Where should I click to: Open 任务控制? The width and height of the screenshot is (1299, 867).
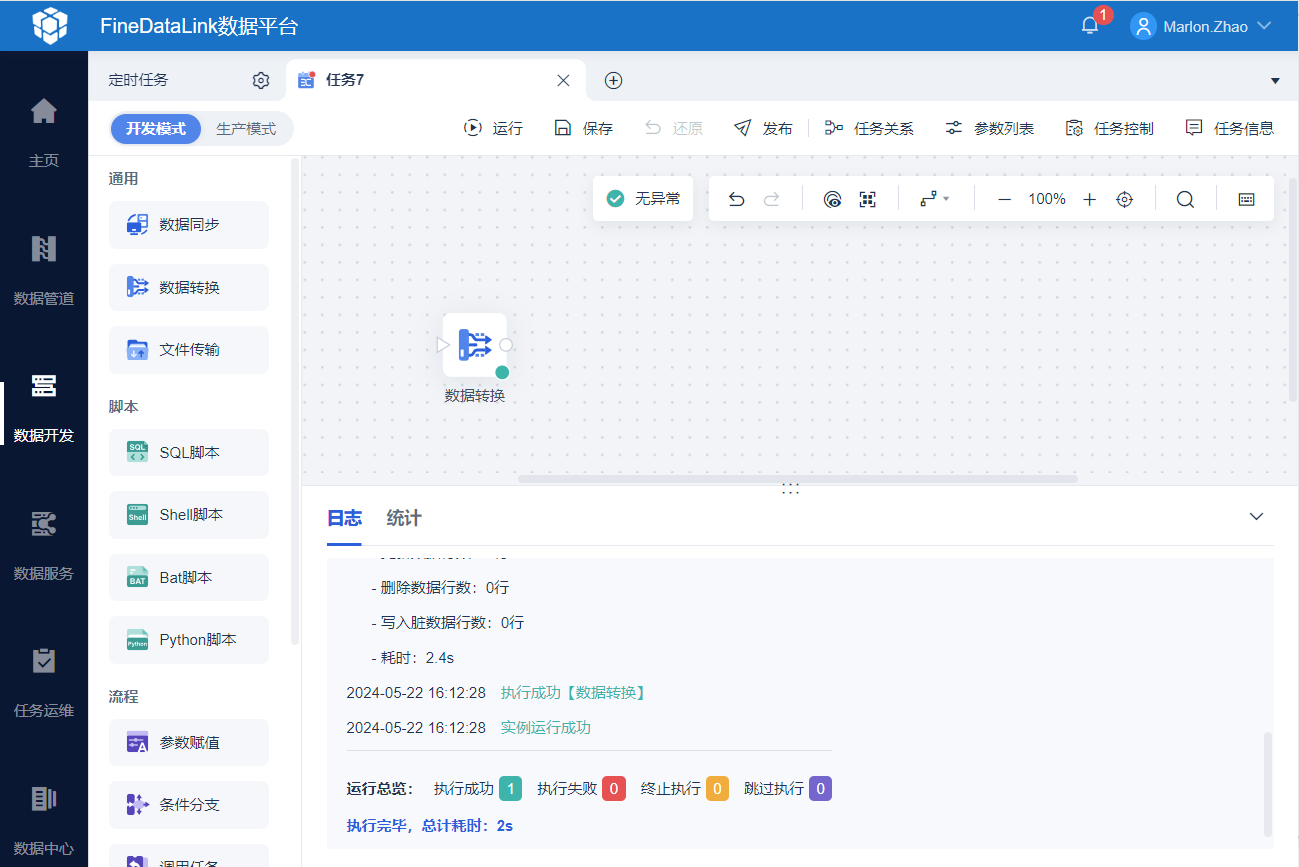click(1109, 128)
